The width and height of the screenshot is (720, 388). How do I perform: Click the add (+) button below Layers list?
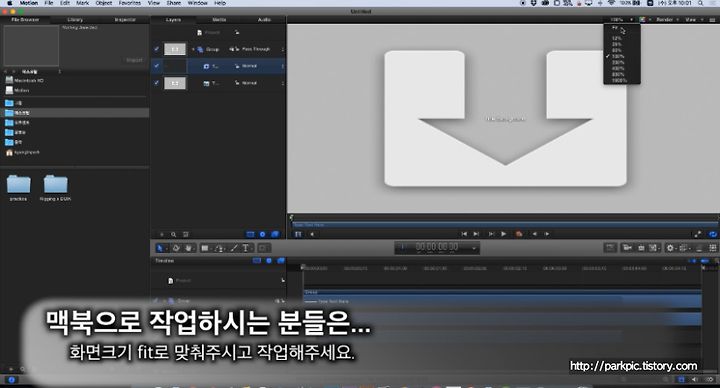(x=161, y=234)
